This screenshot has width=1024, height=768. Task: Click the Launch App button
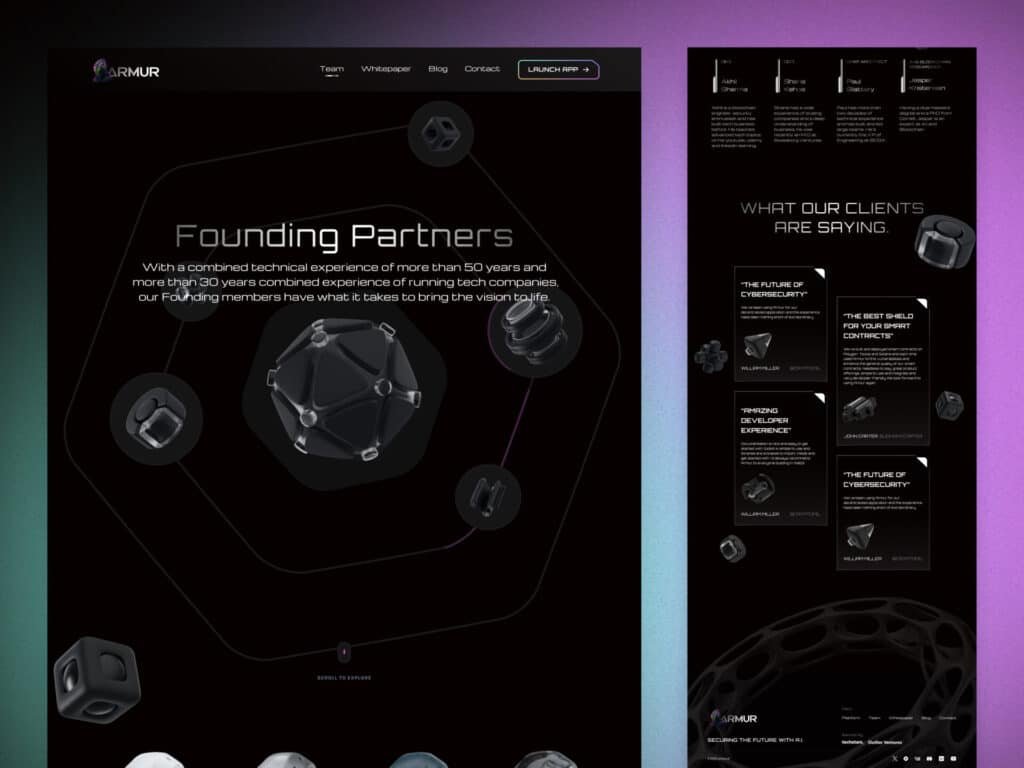pos(558,70)
